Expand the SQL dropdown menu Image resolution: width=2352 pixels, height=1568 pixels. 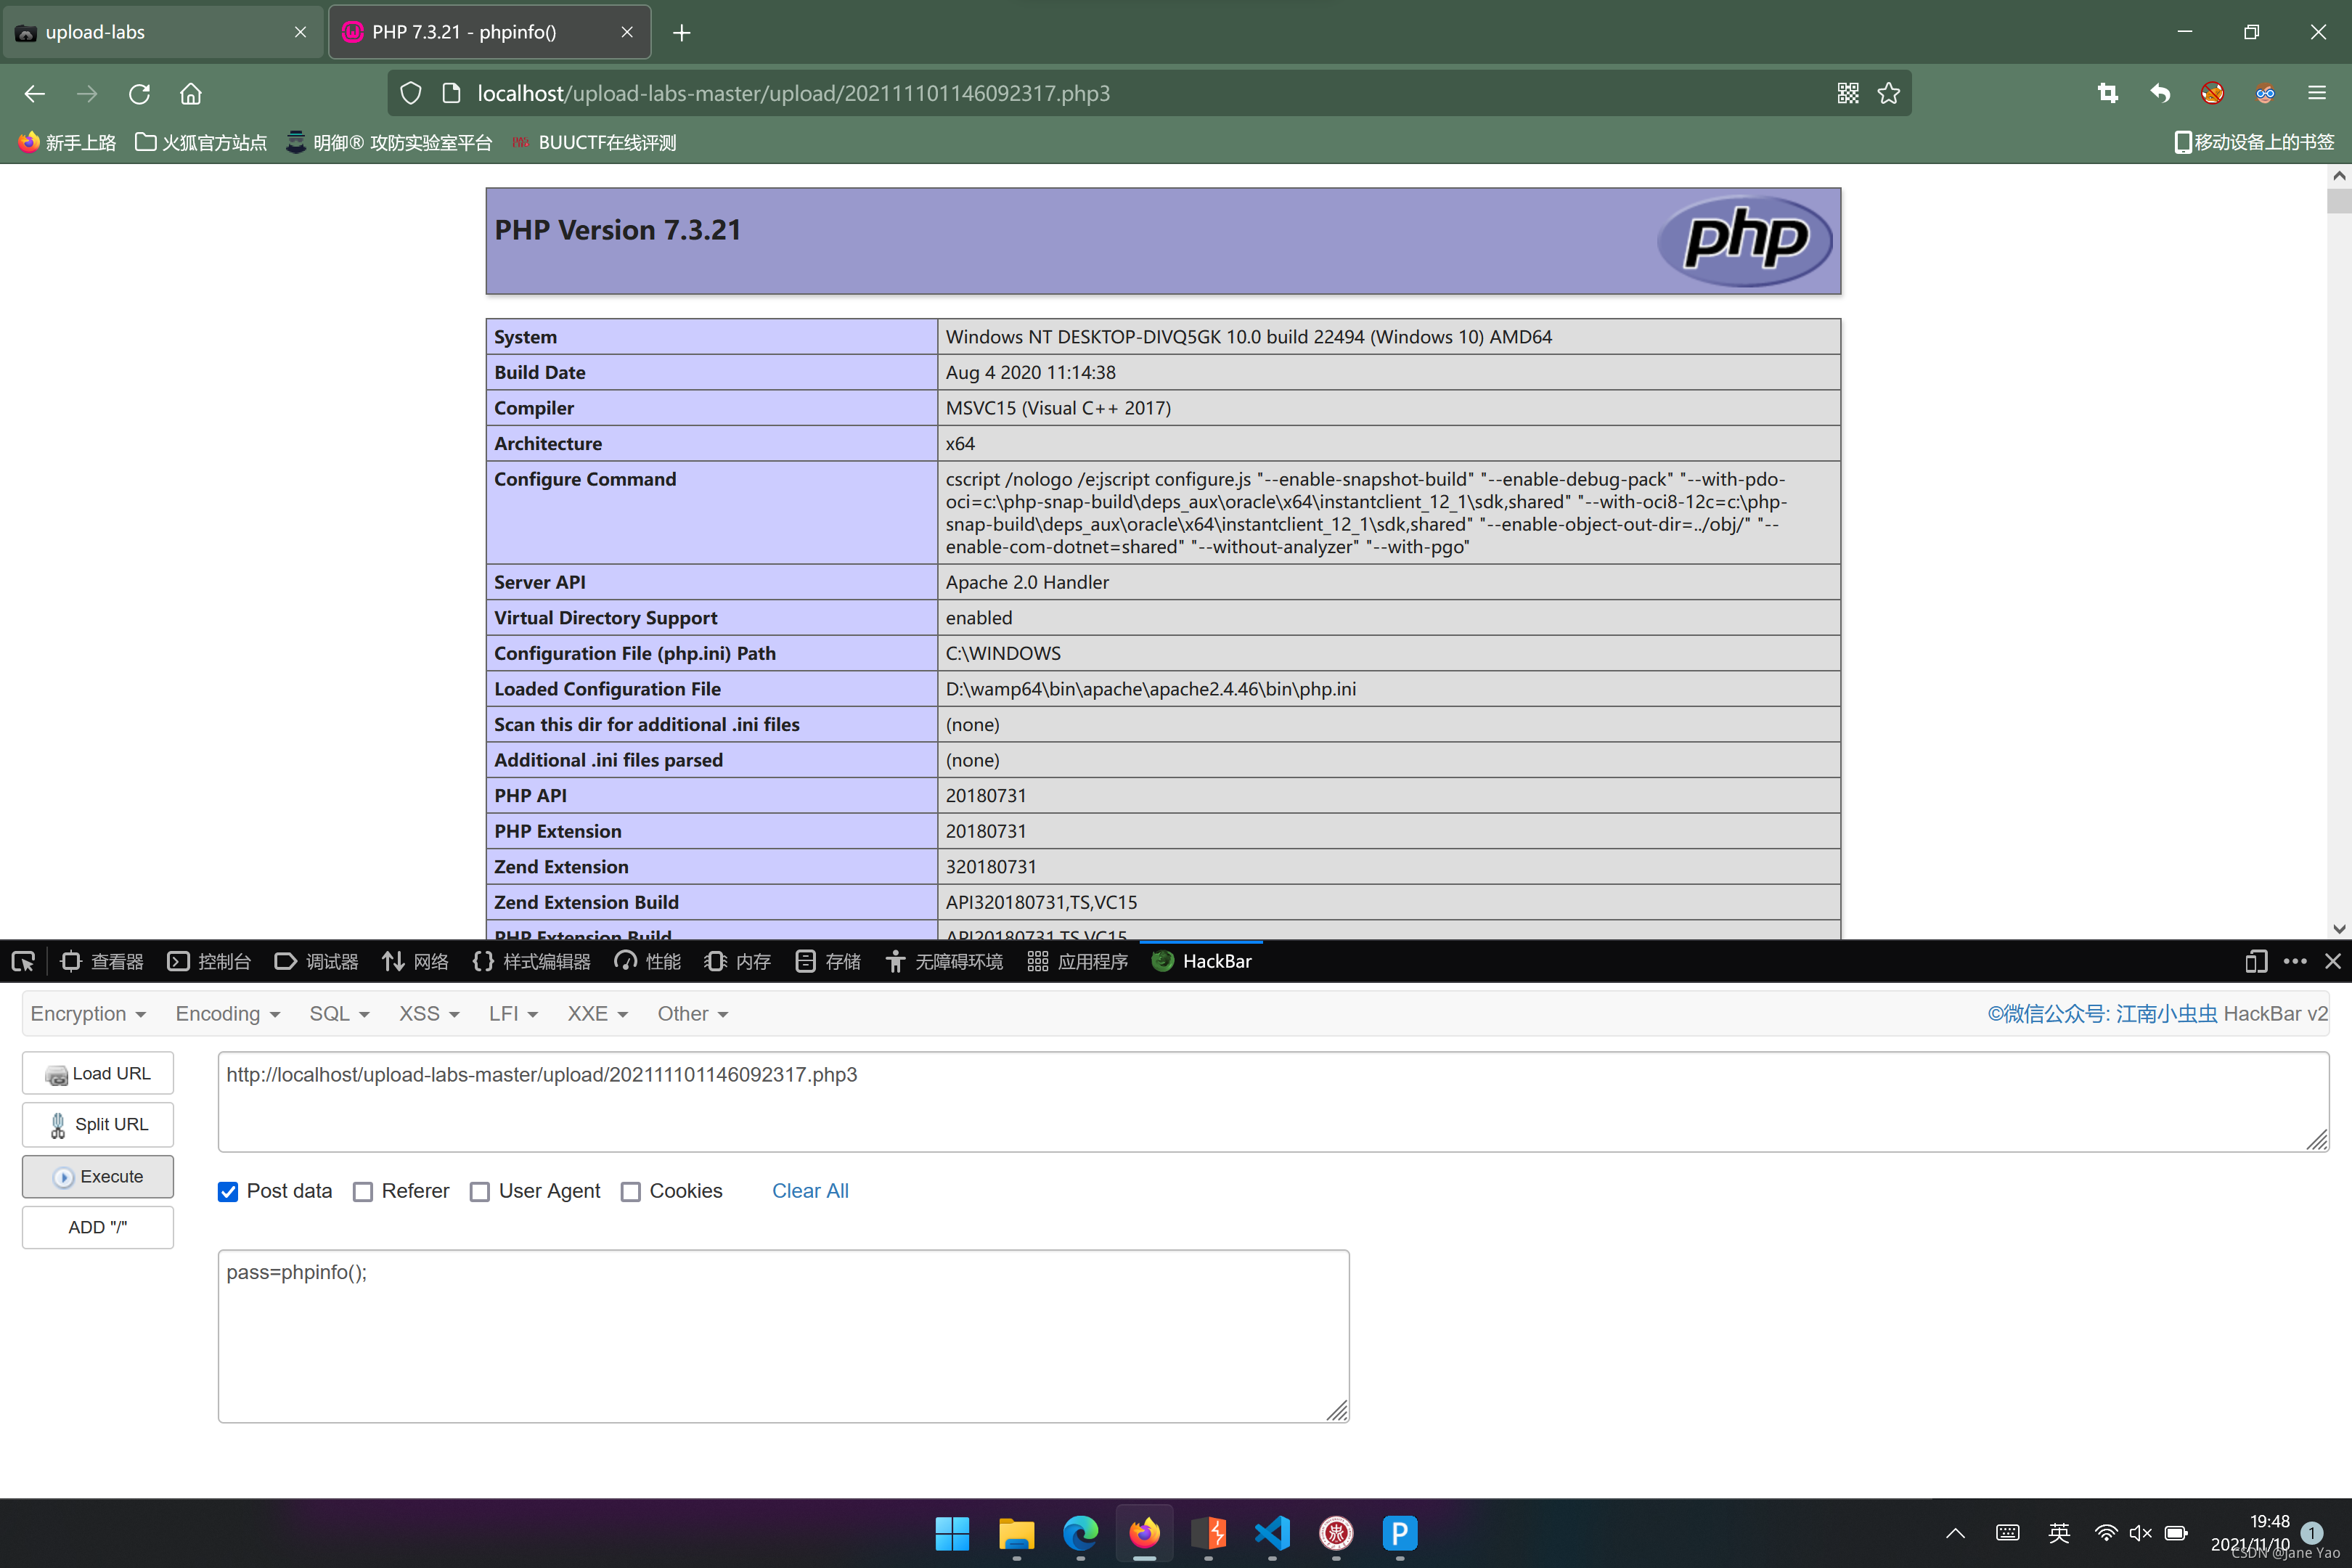pyautogui.click(x=338, y=1013)
